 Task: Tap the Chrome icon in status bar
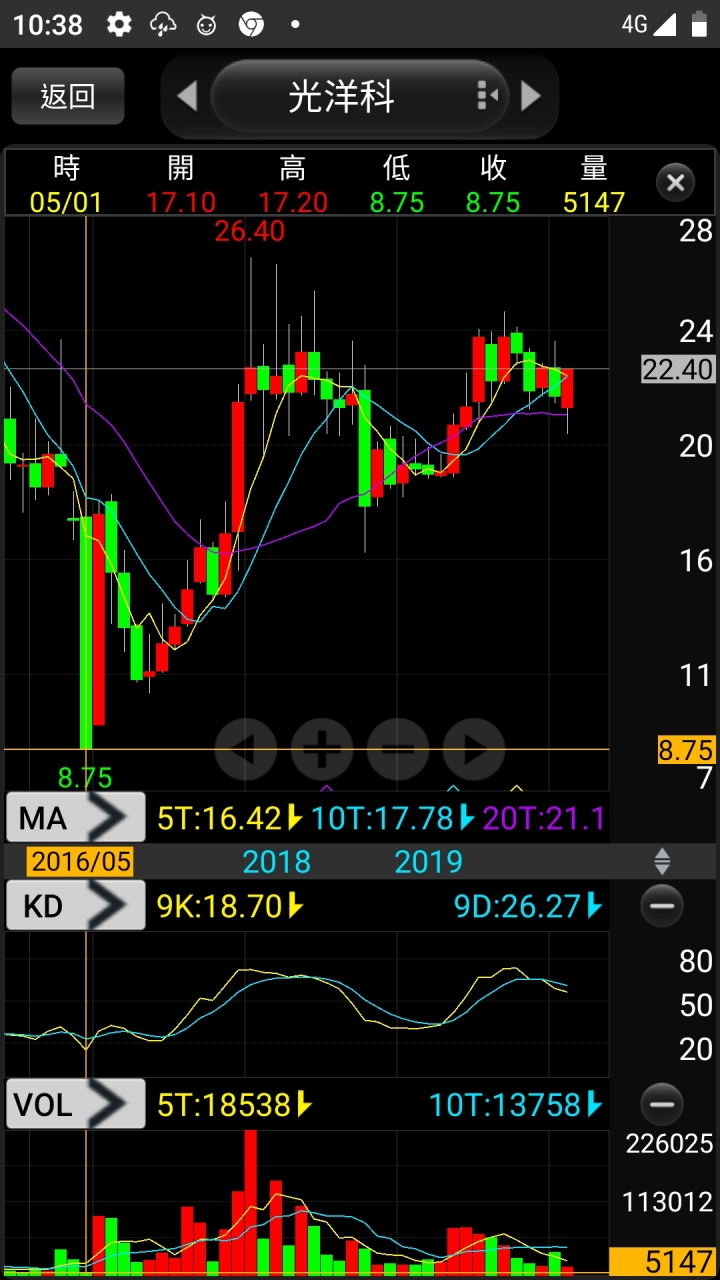tap(251, 24)
